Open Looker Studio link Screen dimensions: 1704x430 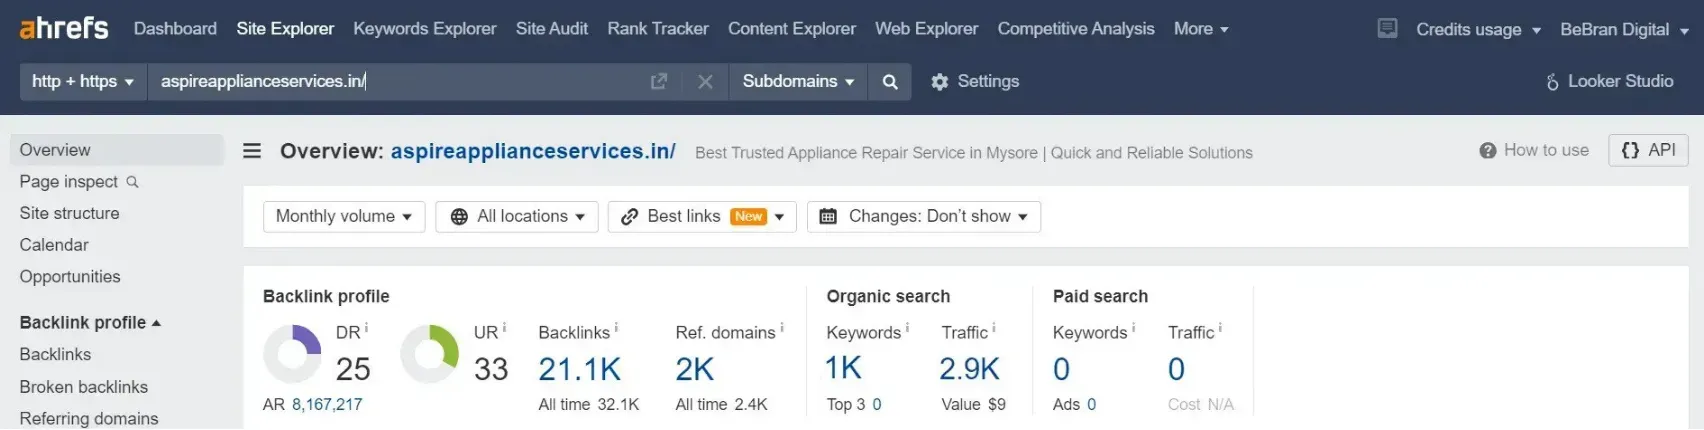1609,81
